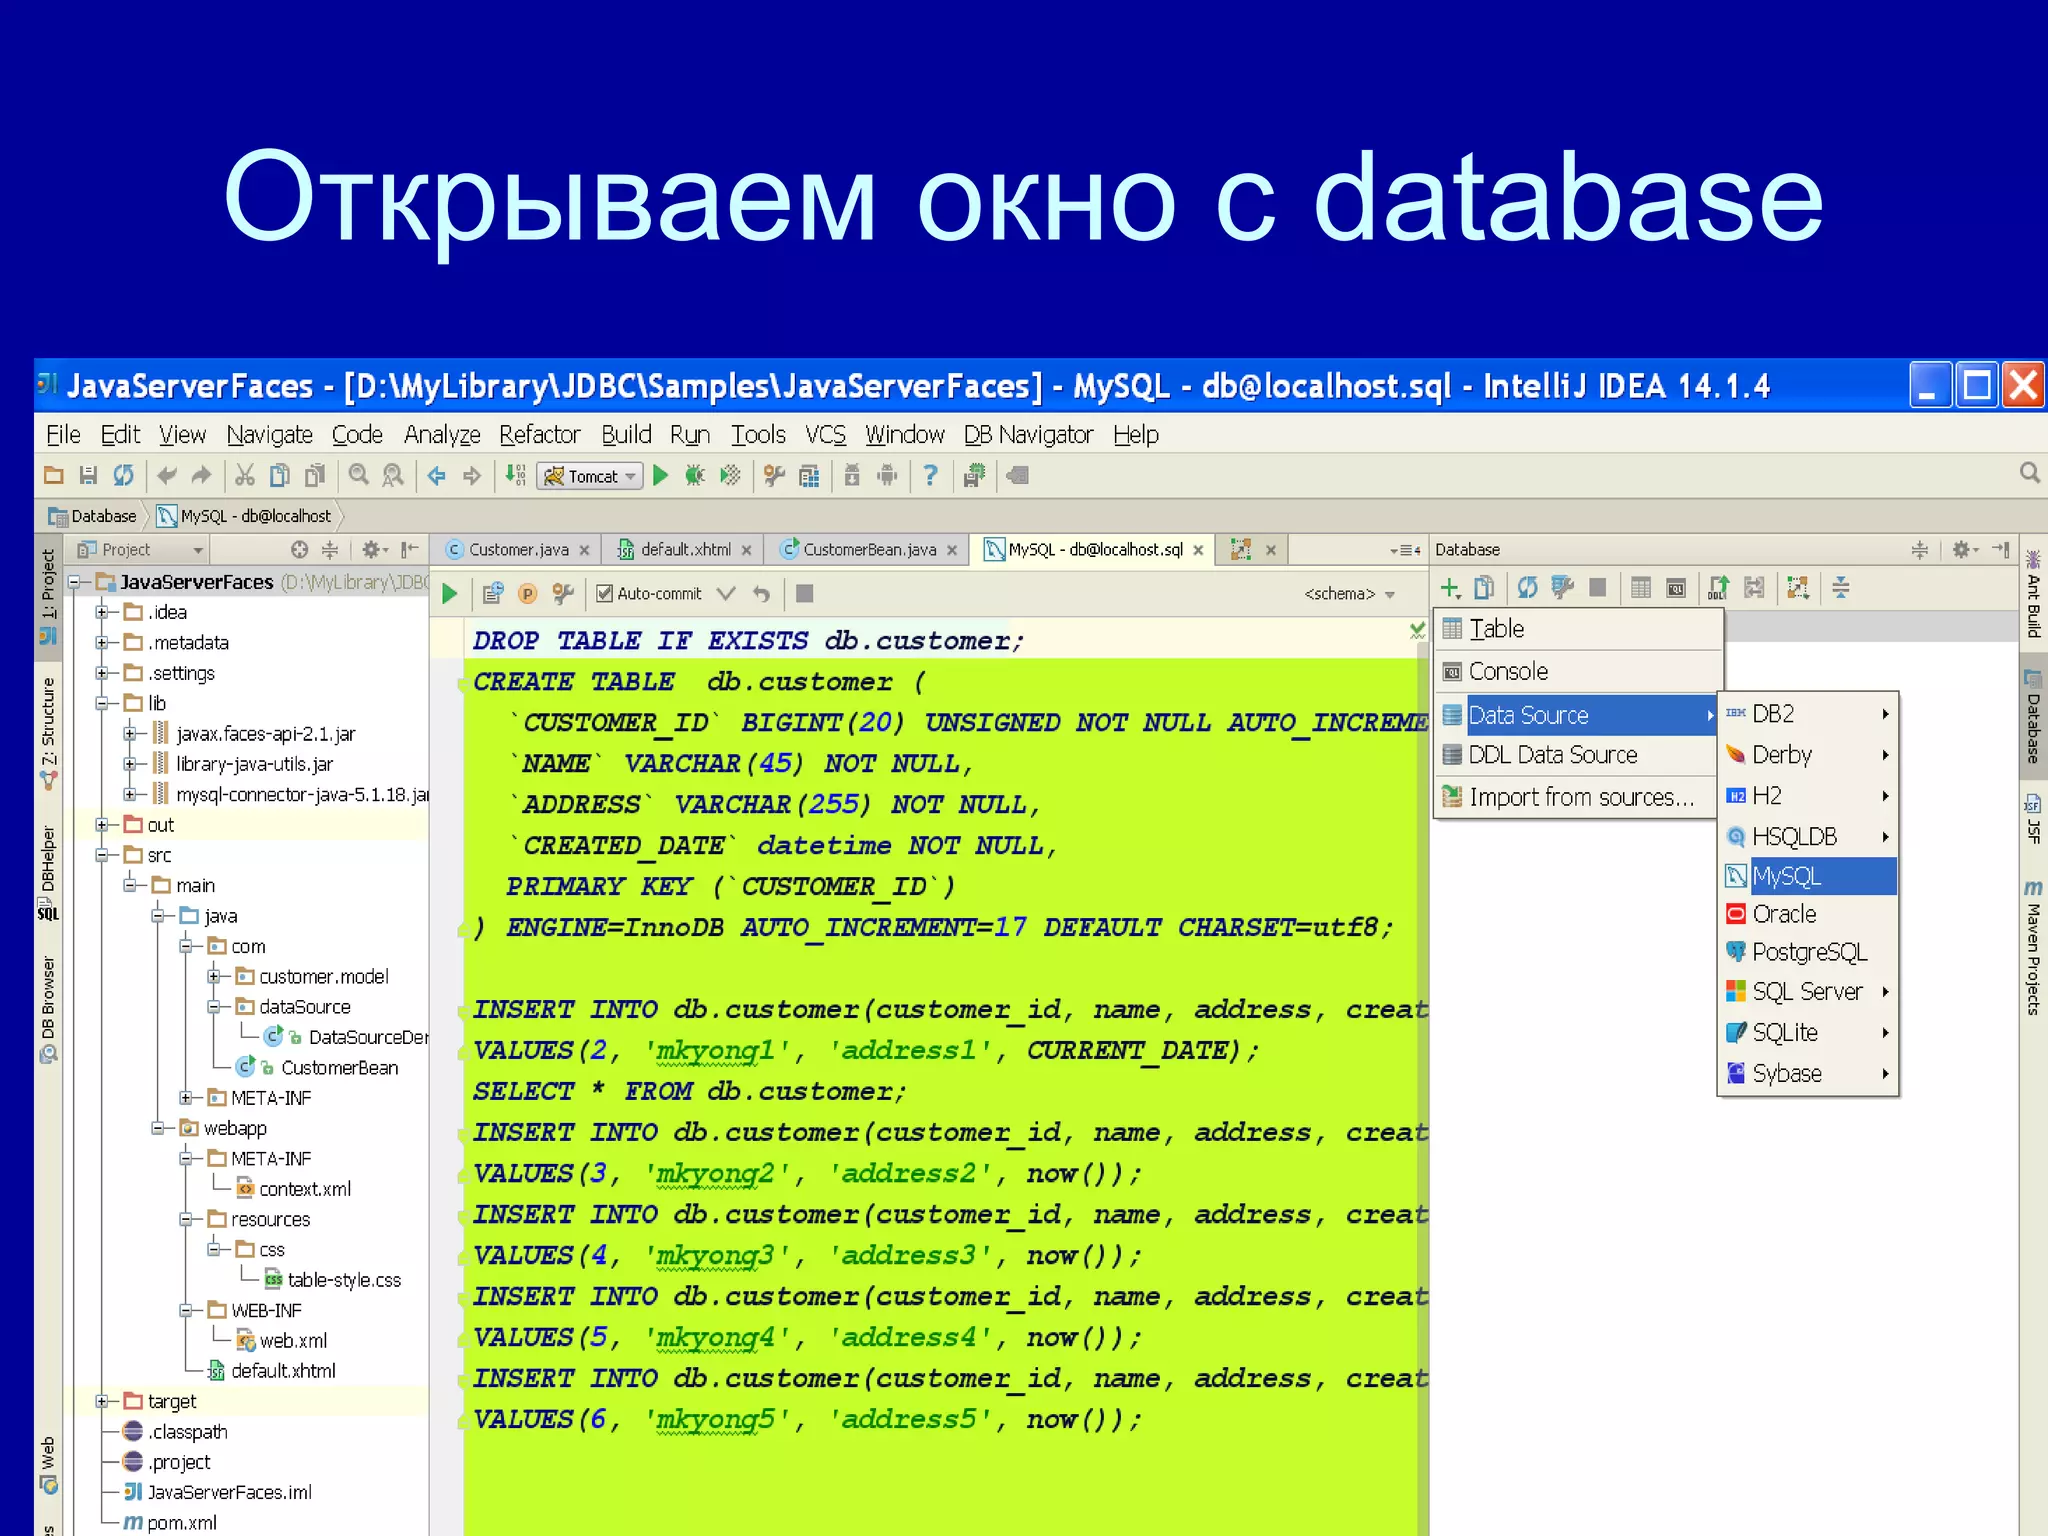Click the rollback arrow in SQL editor toolbar
The height and width of the screenshot is (1536, 2048).
[762, 594]
